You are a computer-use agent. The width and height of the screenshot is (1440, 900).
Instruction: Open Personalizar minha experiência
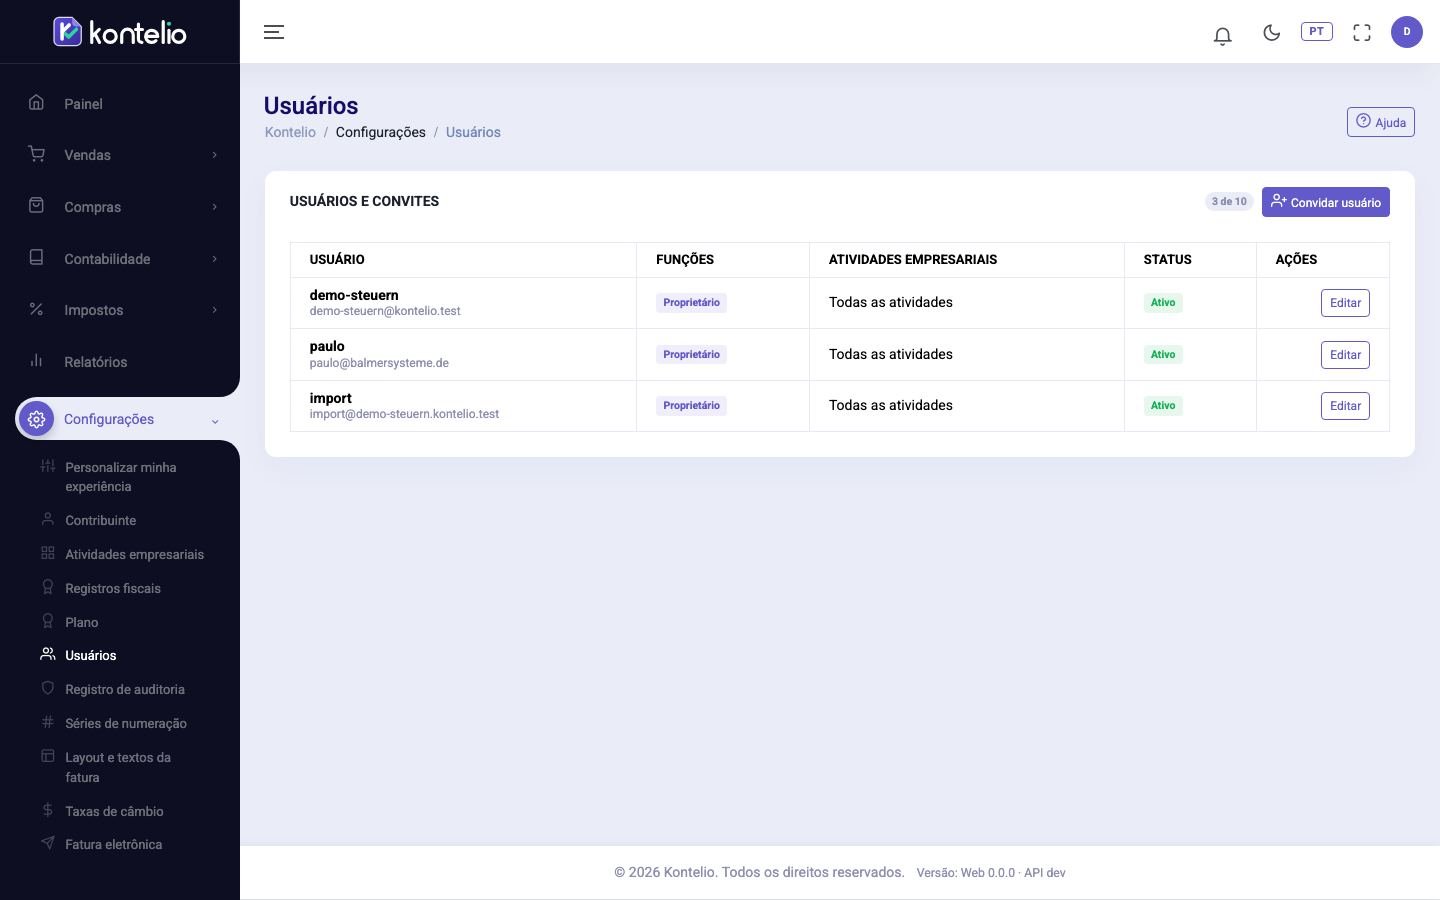point(121,477)
